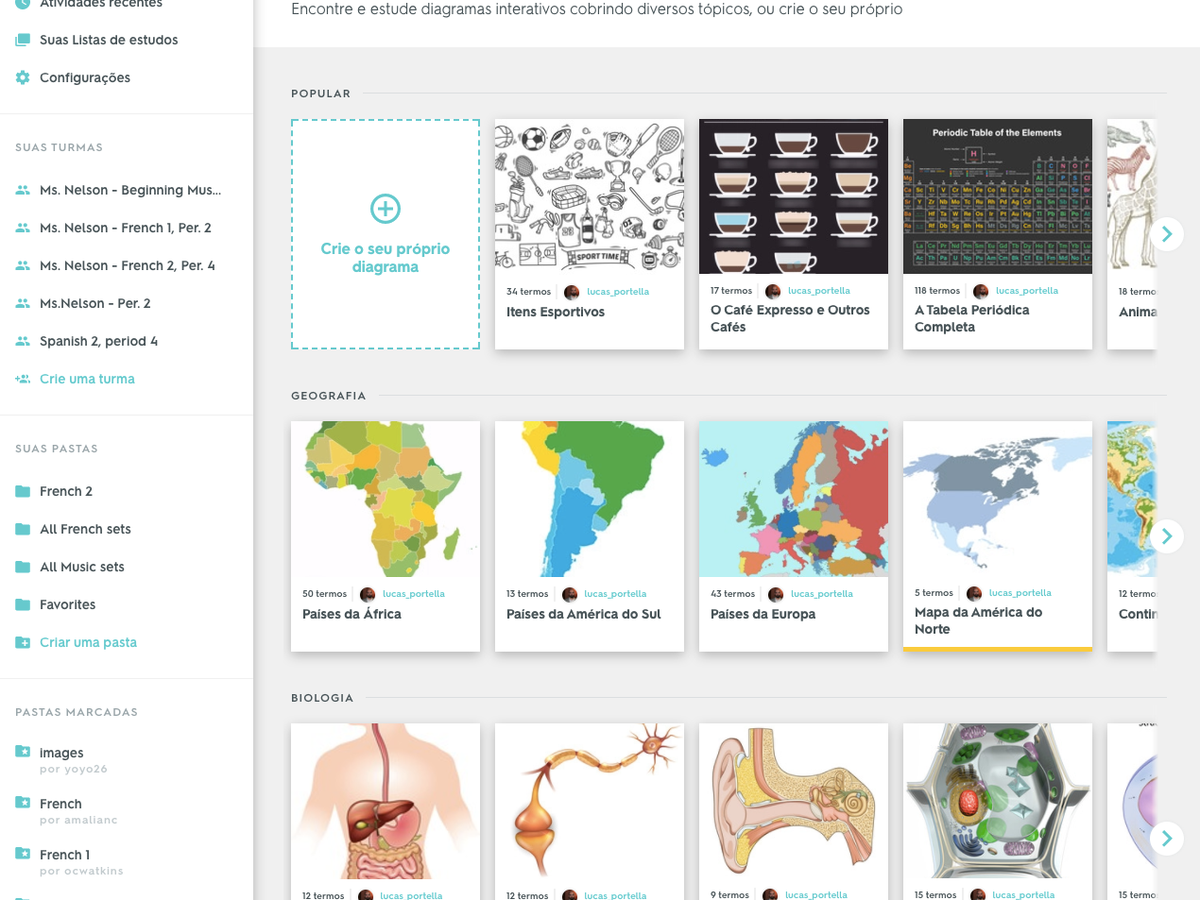The image size is (1200, 900).
Task: Open the All French sets folder
Action: click(x=85, y=529)
